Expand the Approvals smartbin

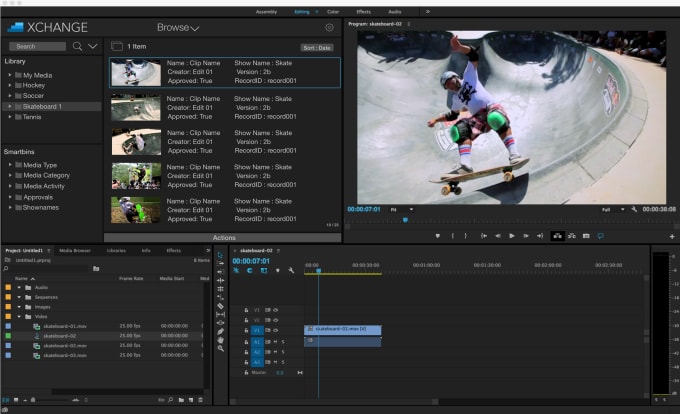tap(10, 197)
